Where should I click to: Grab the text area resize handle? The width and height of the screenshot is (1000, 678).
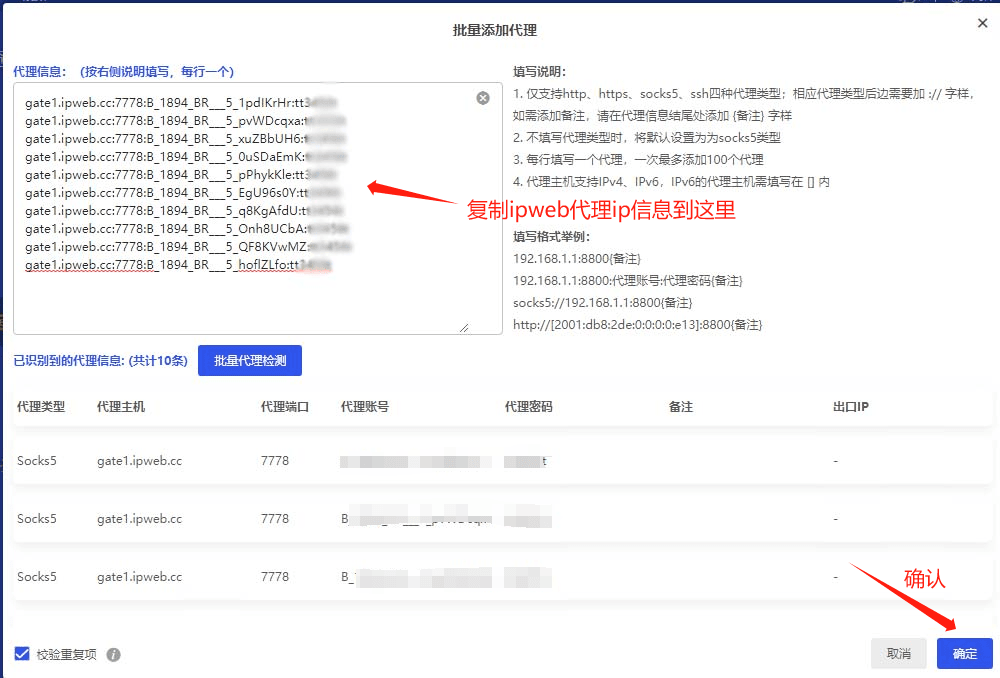[x=464, y=327]
